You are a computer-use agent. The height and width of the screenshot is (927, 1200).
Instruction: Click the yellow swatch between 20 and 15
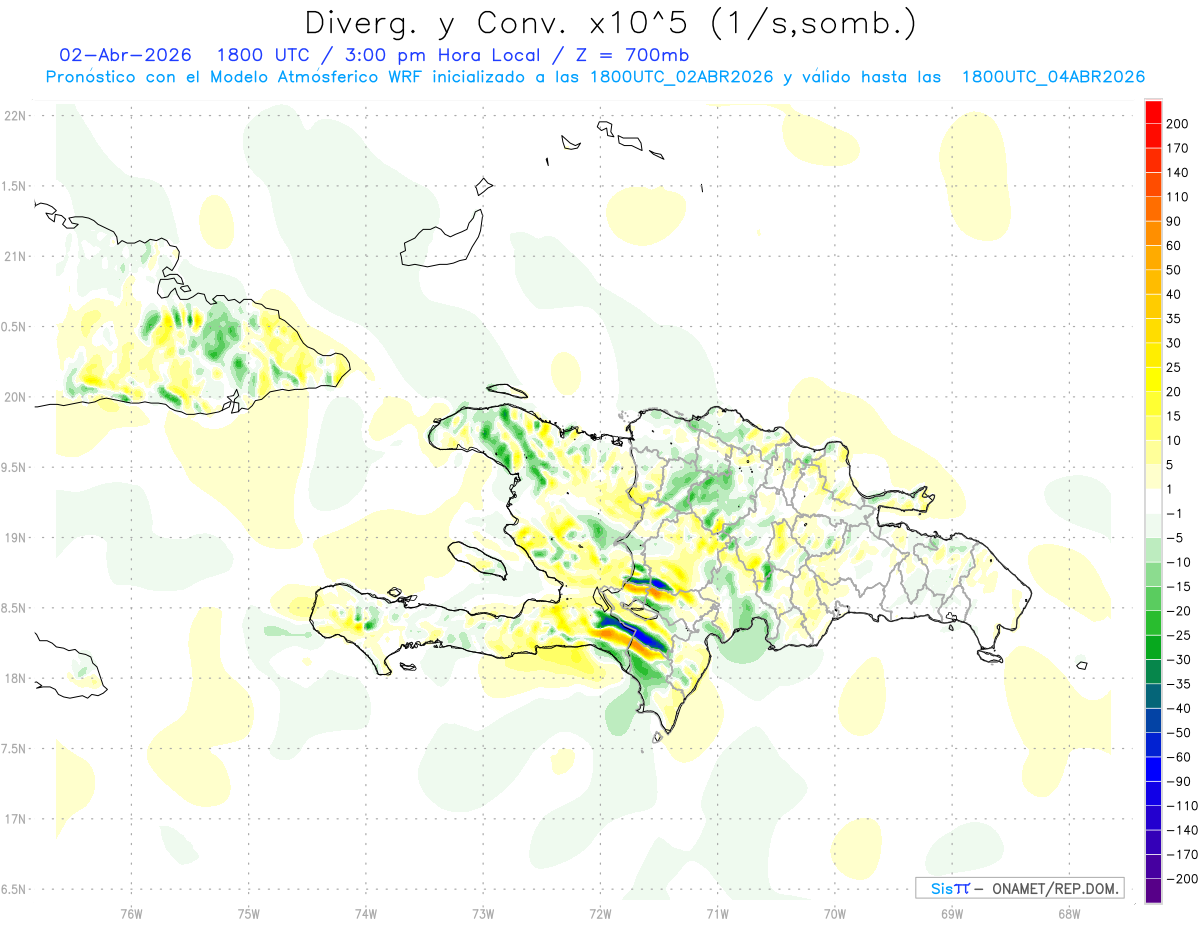pyautogui.click(x=1153, y=404)
